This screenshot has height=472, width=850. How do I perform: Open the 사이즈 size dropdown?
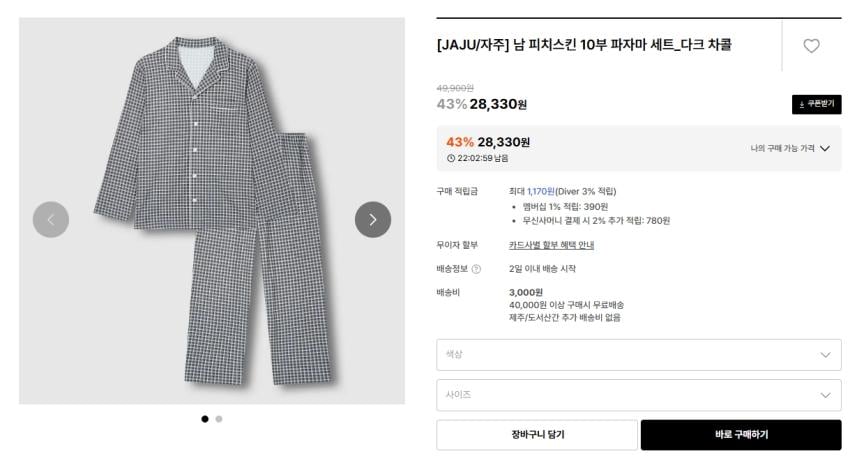coord(639,395)
